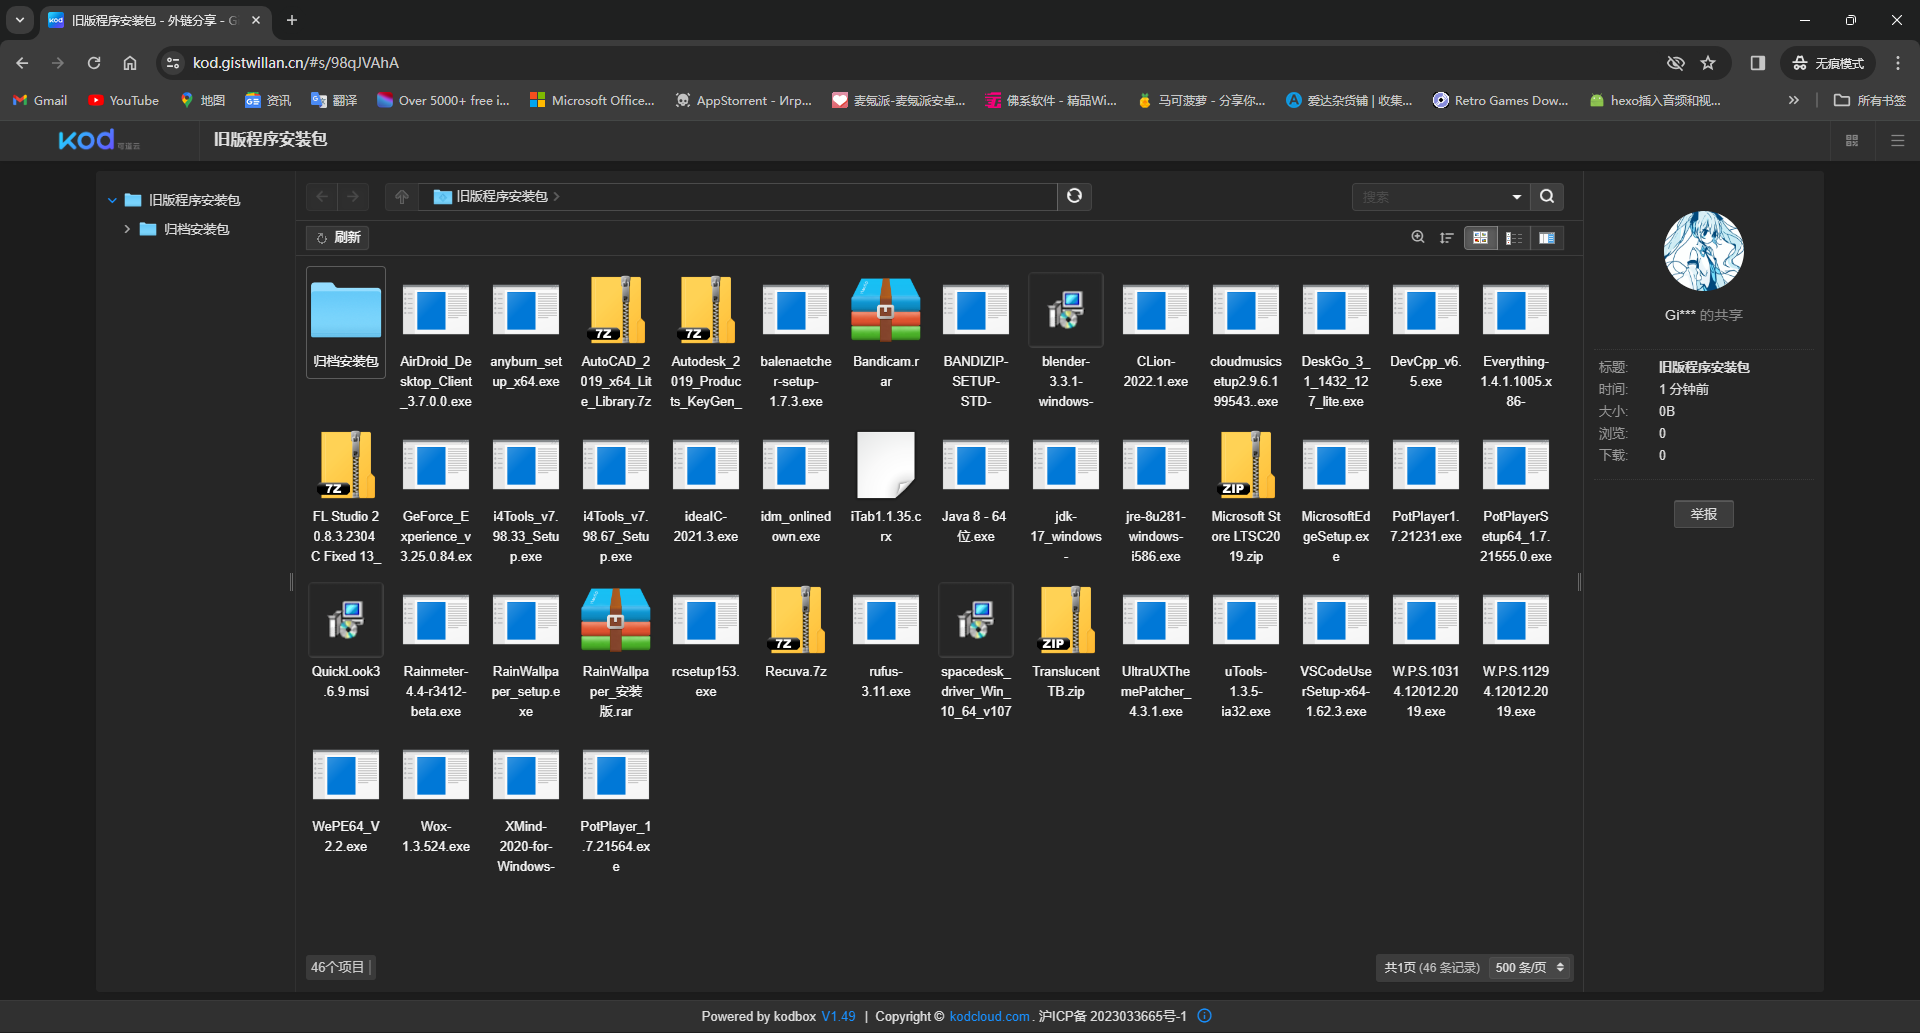Select spacedesk_driver_Win_10_64 installer icon
This screenshot has width=1920, height=1033.
click(x=976, y=620)
